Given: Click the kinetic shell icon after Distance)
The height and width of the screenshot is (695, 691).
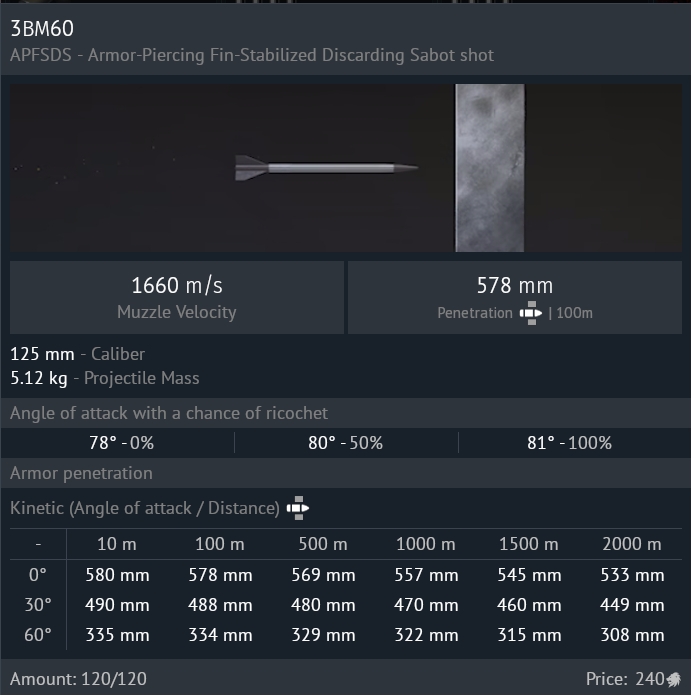Looking at the screenshot, I should click(298, 508).
